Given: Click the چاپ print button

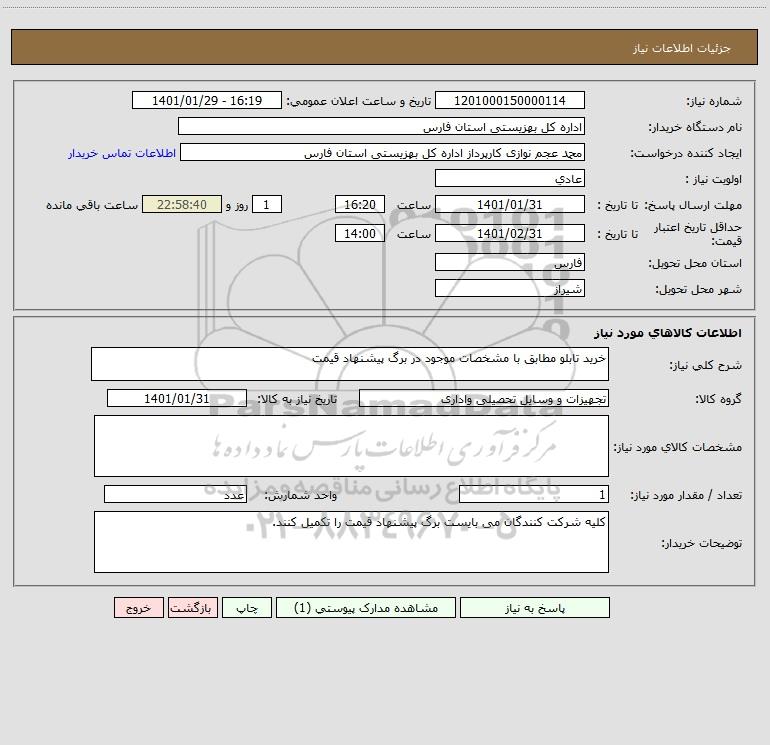Looking at the screenshot, I should click(247, 607).
